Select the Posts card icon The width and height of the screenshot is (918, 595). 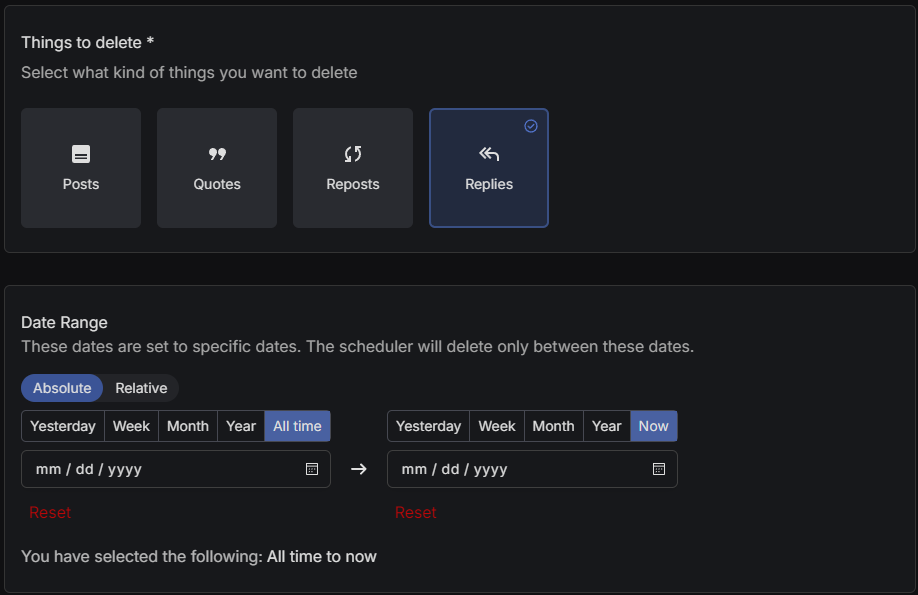81,154
